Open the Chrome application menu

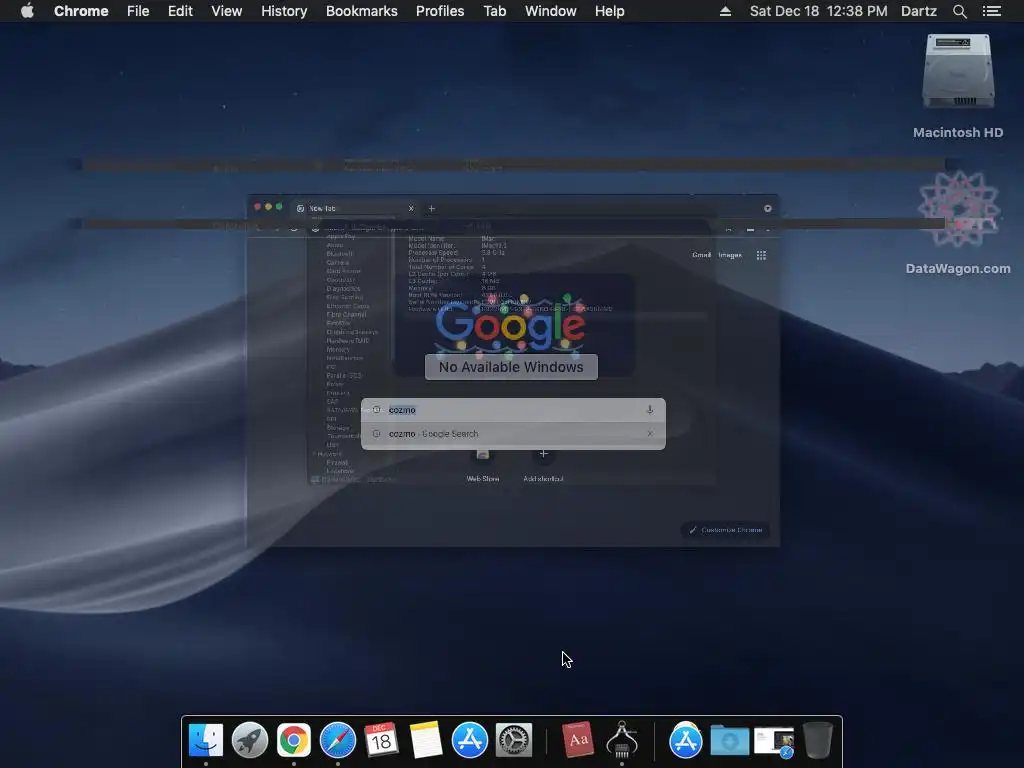tap(81, 11)
